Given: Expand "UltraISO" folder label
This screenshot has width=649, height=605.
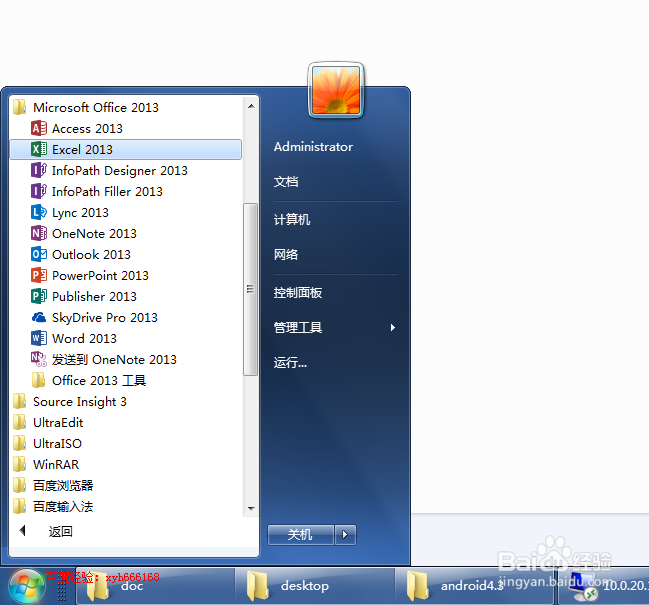Looking at the screenshot, I should click(58, 444).
